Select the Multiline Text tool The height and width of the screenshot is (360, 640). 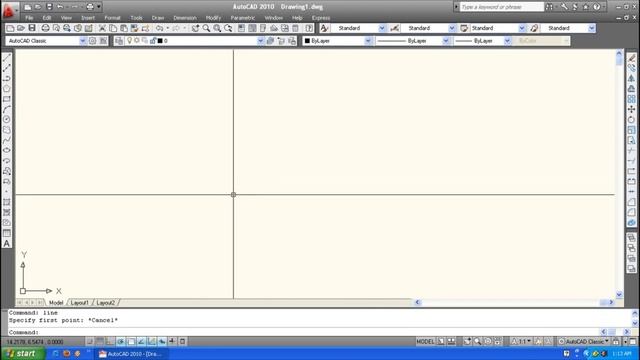[x=7, y=244]
